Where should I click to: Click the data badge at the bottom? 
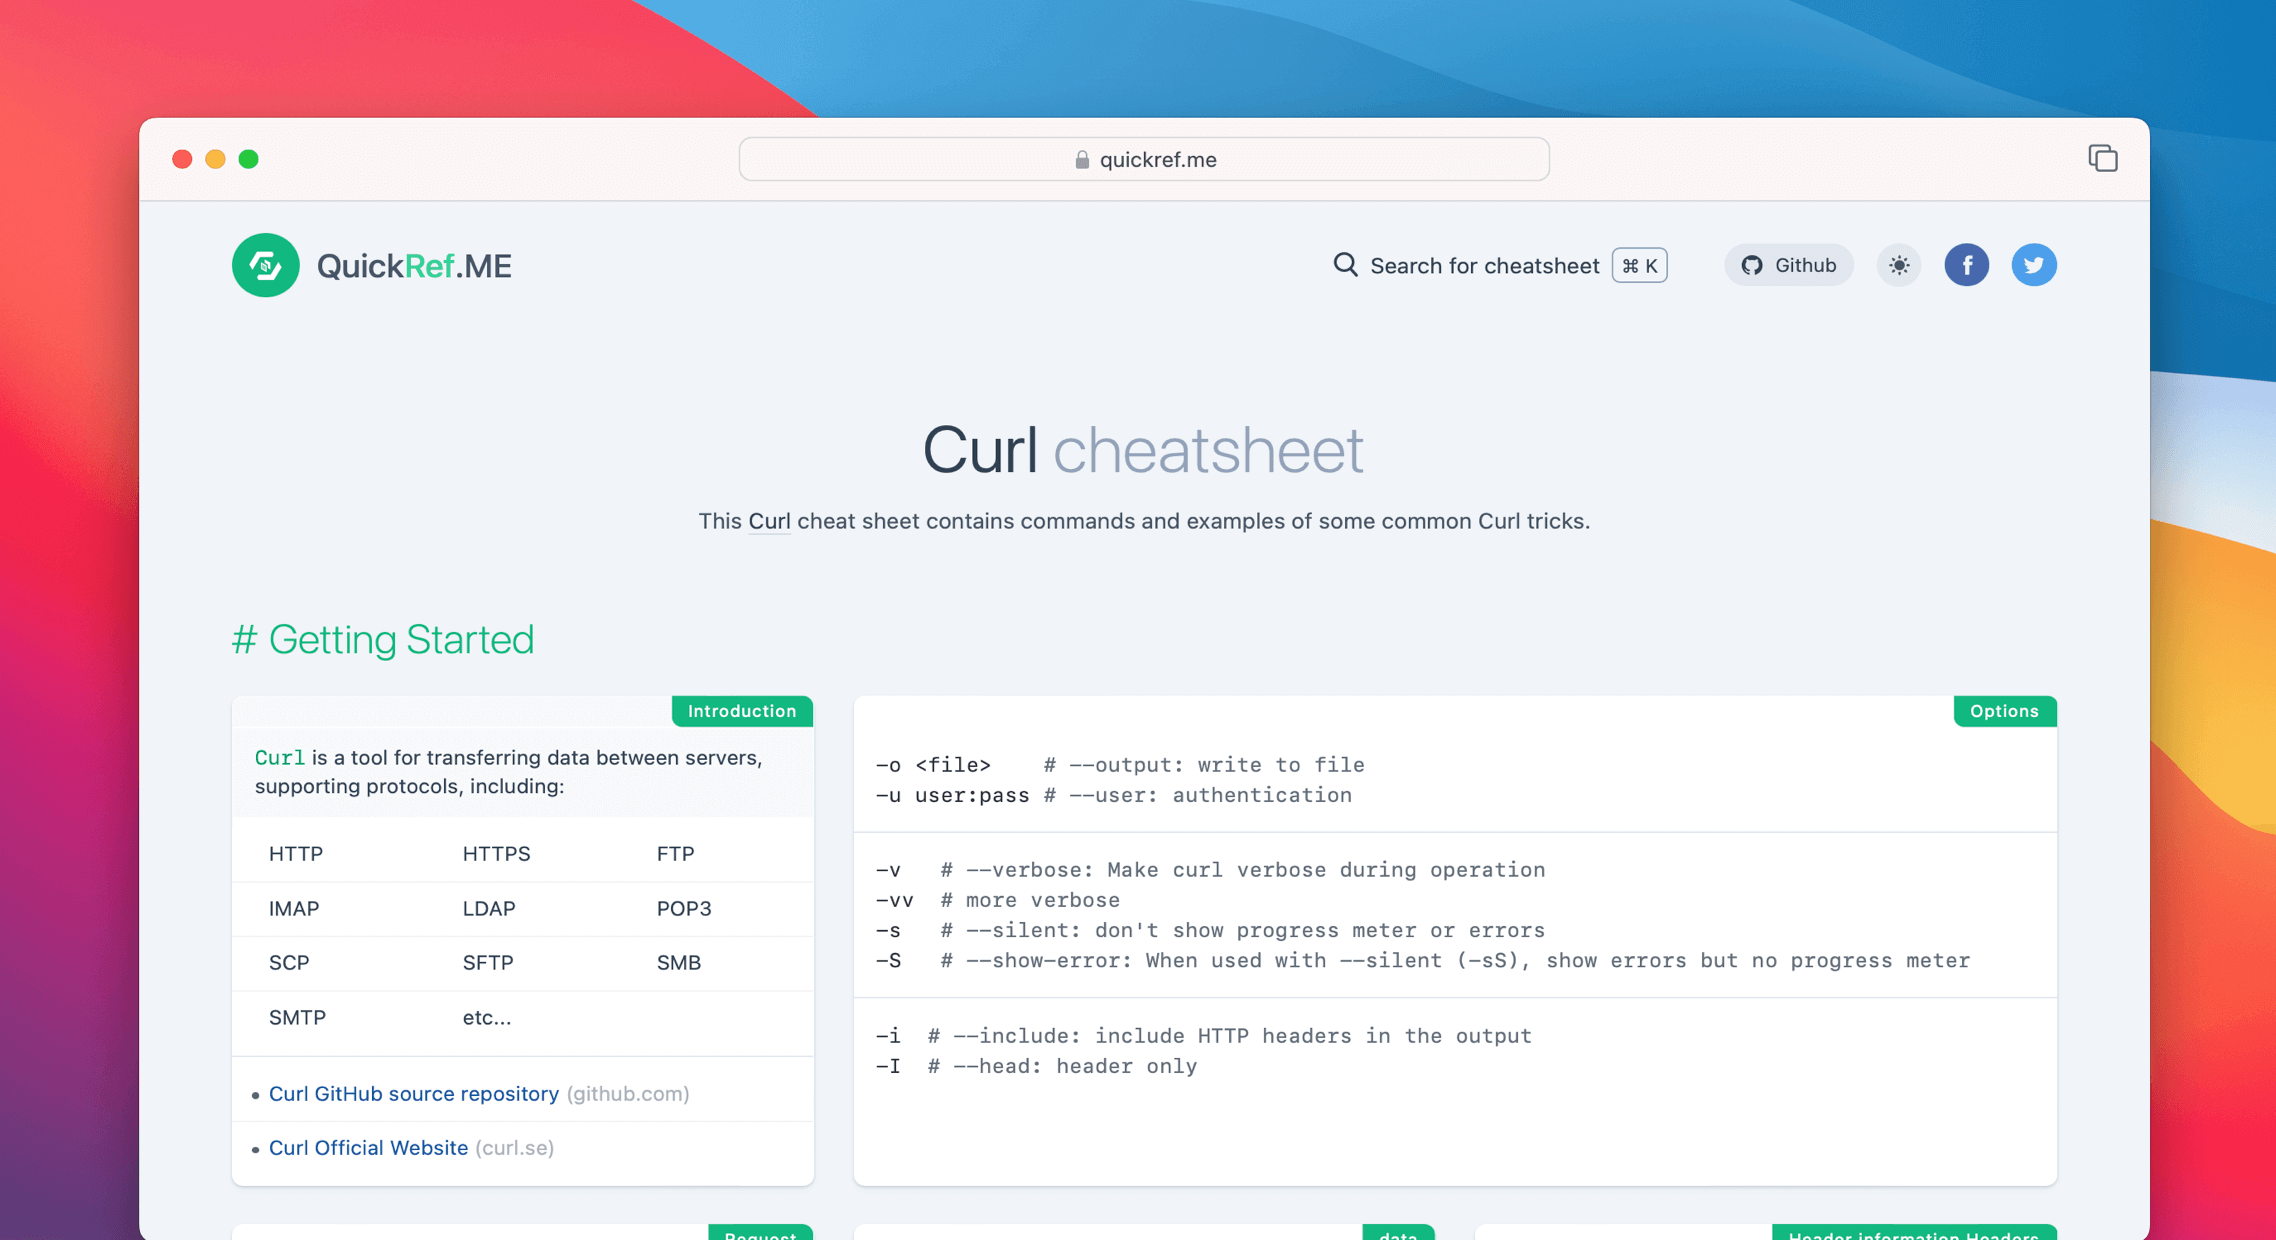[x=1398, y=1234]
